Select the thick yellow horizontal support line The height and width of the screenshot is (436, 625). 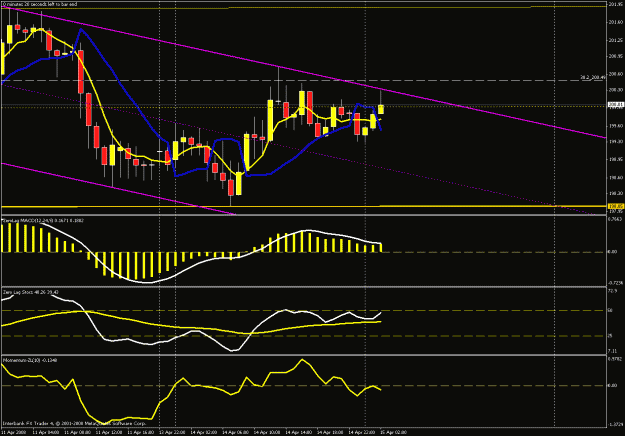(x=303, y=206)
